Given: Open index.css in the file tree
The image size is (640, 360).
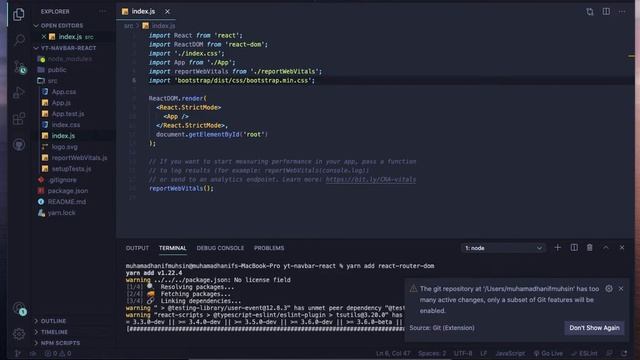Looking at the screenshot, I should tap(66, 125).
